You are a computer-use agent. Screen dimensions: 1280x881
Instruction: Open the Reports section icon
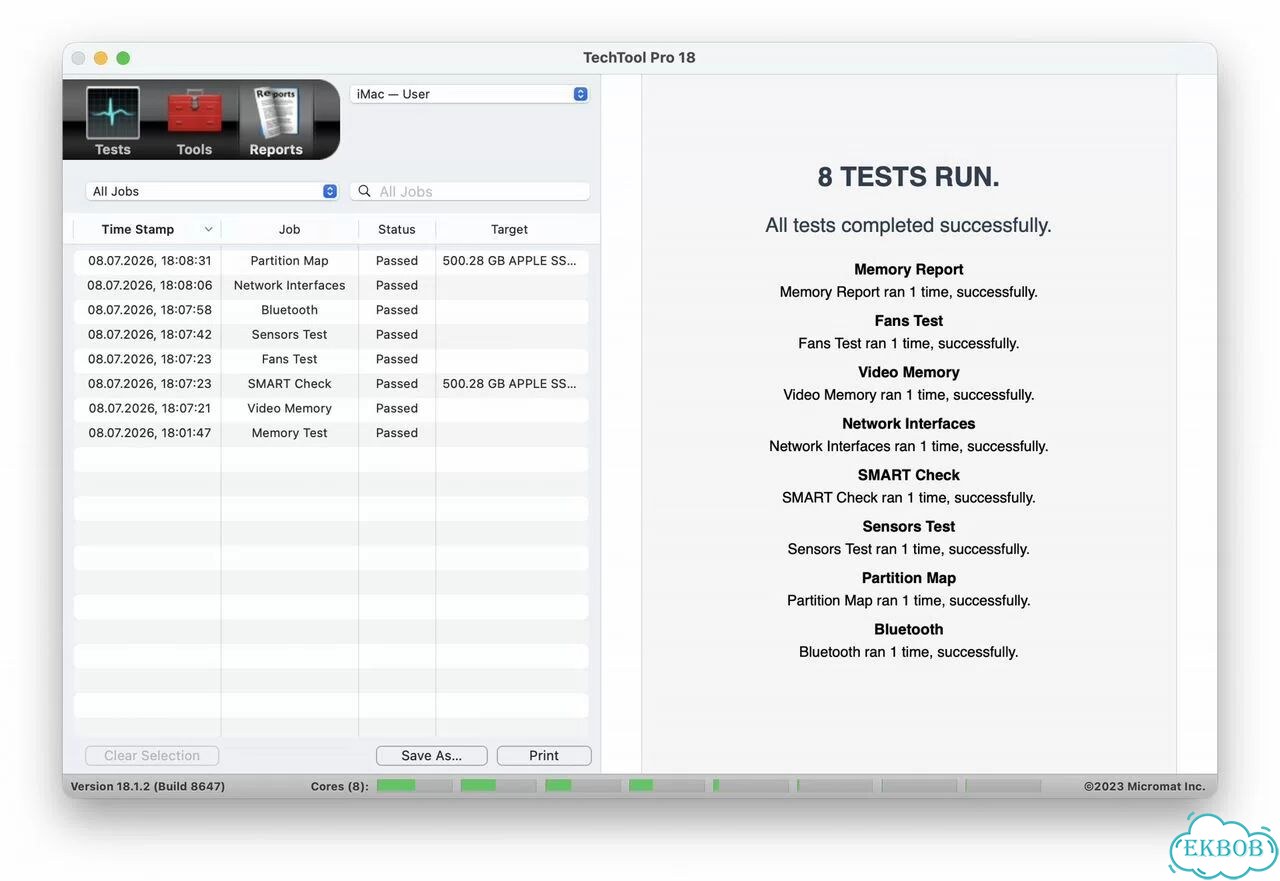276,120
